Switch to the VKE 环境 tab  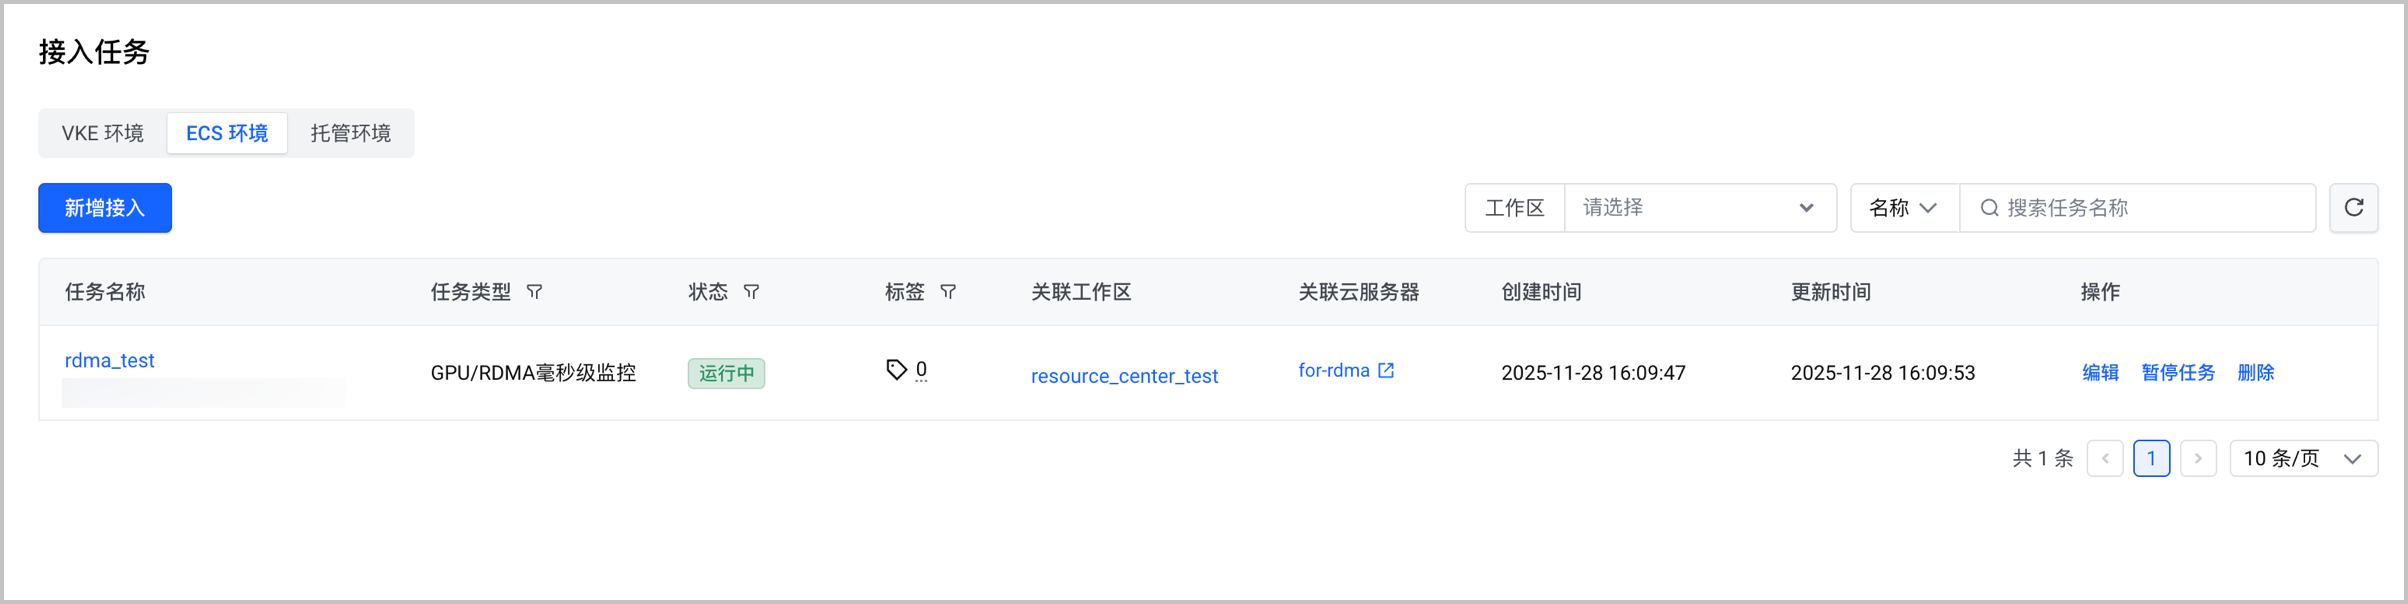click(x=103, y=133)
